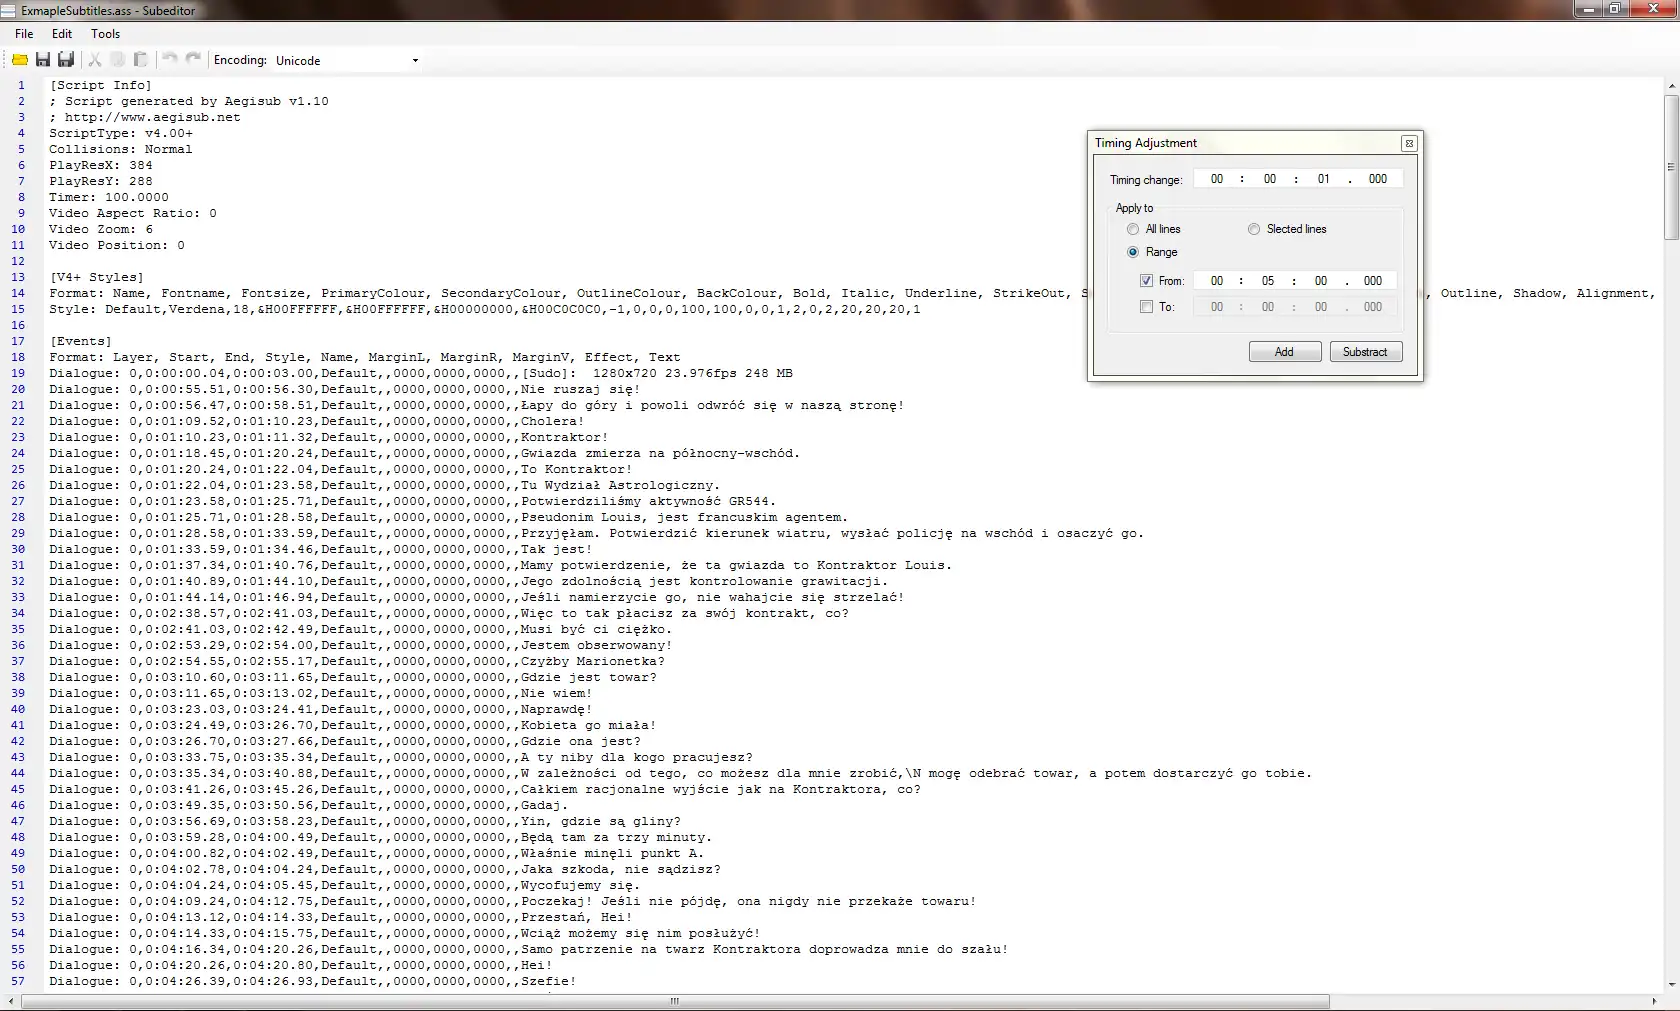Viewport: 1680px width, 1011px height.
Task: Click the Paste clipboard icon in the toolbar
Action: click(141, 60)
